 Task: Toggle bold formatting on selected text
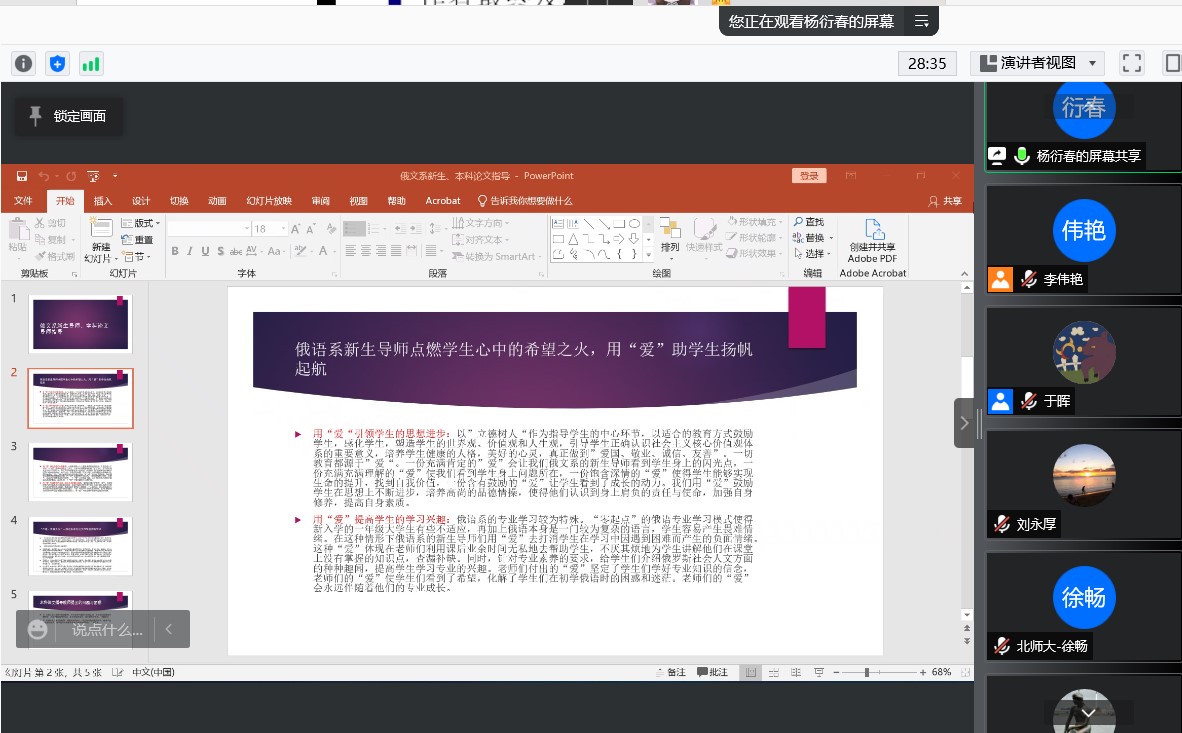tap(174, 251)
